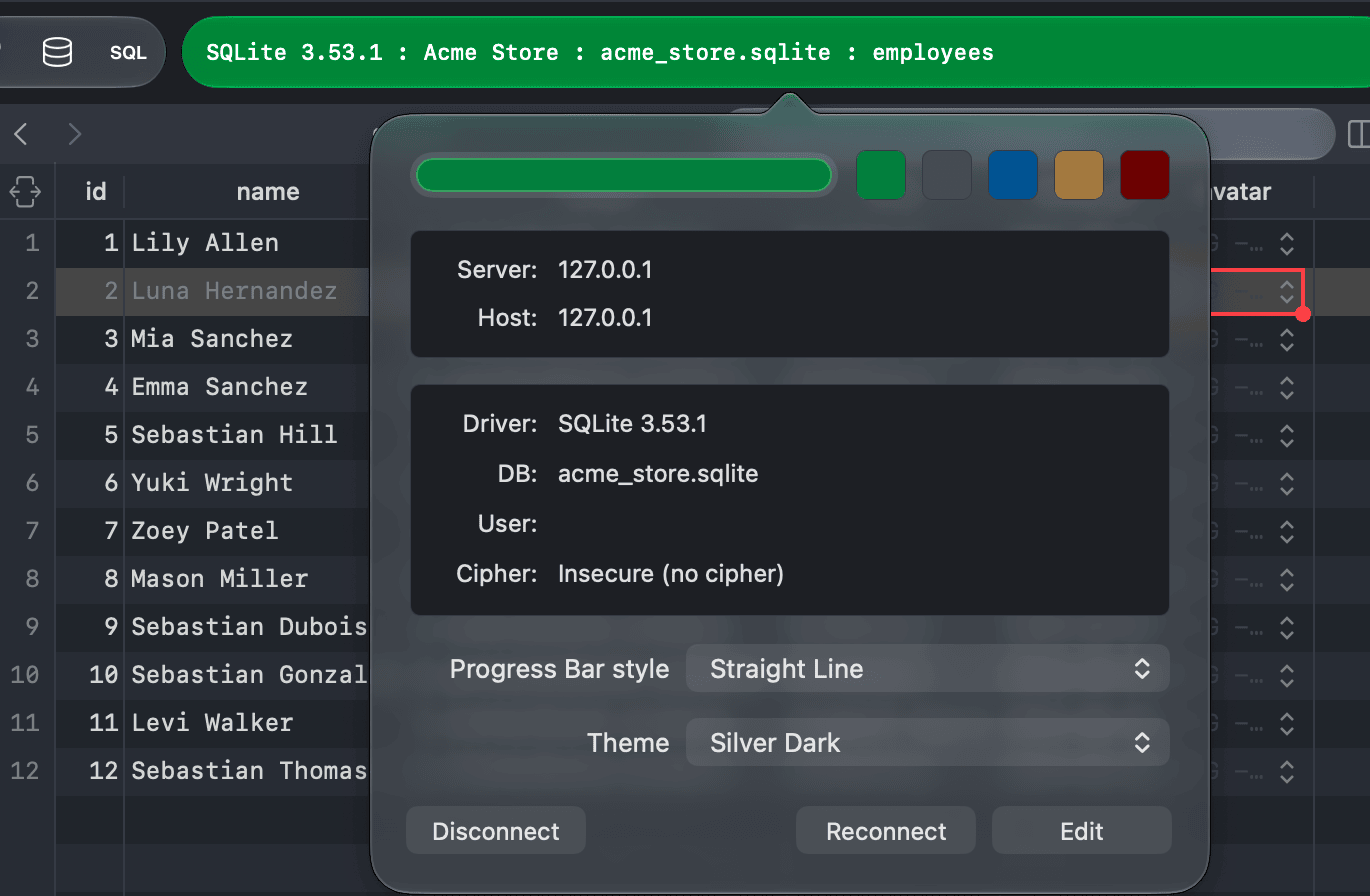The width and height of the screenshot is (1370, 896).
Task: Open avatar stepper for Lily Allen row
Action: pos(1288,243)
